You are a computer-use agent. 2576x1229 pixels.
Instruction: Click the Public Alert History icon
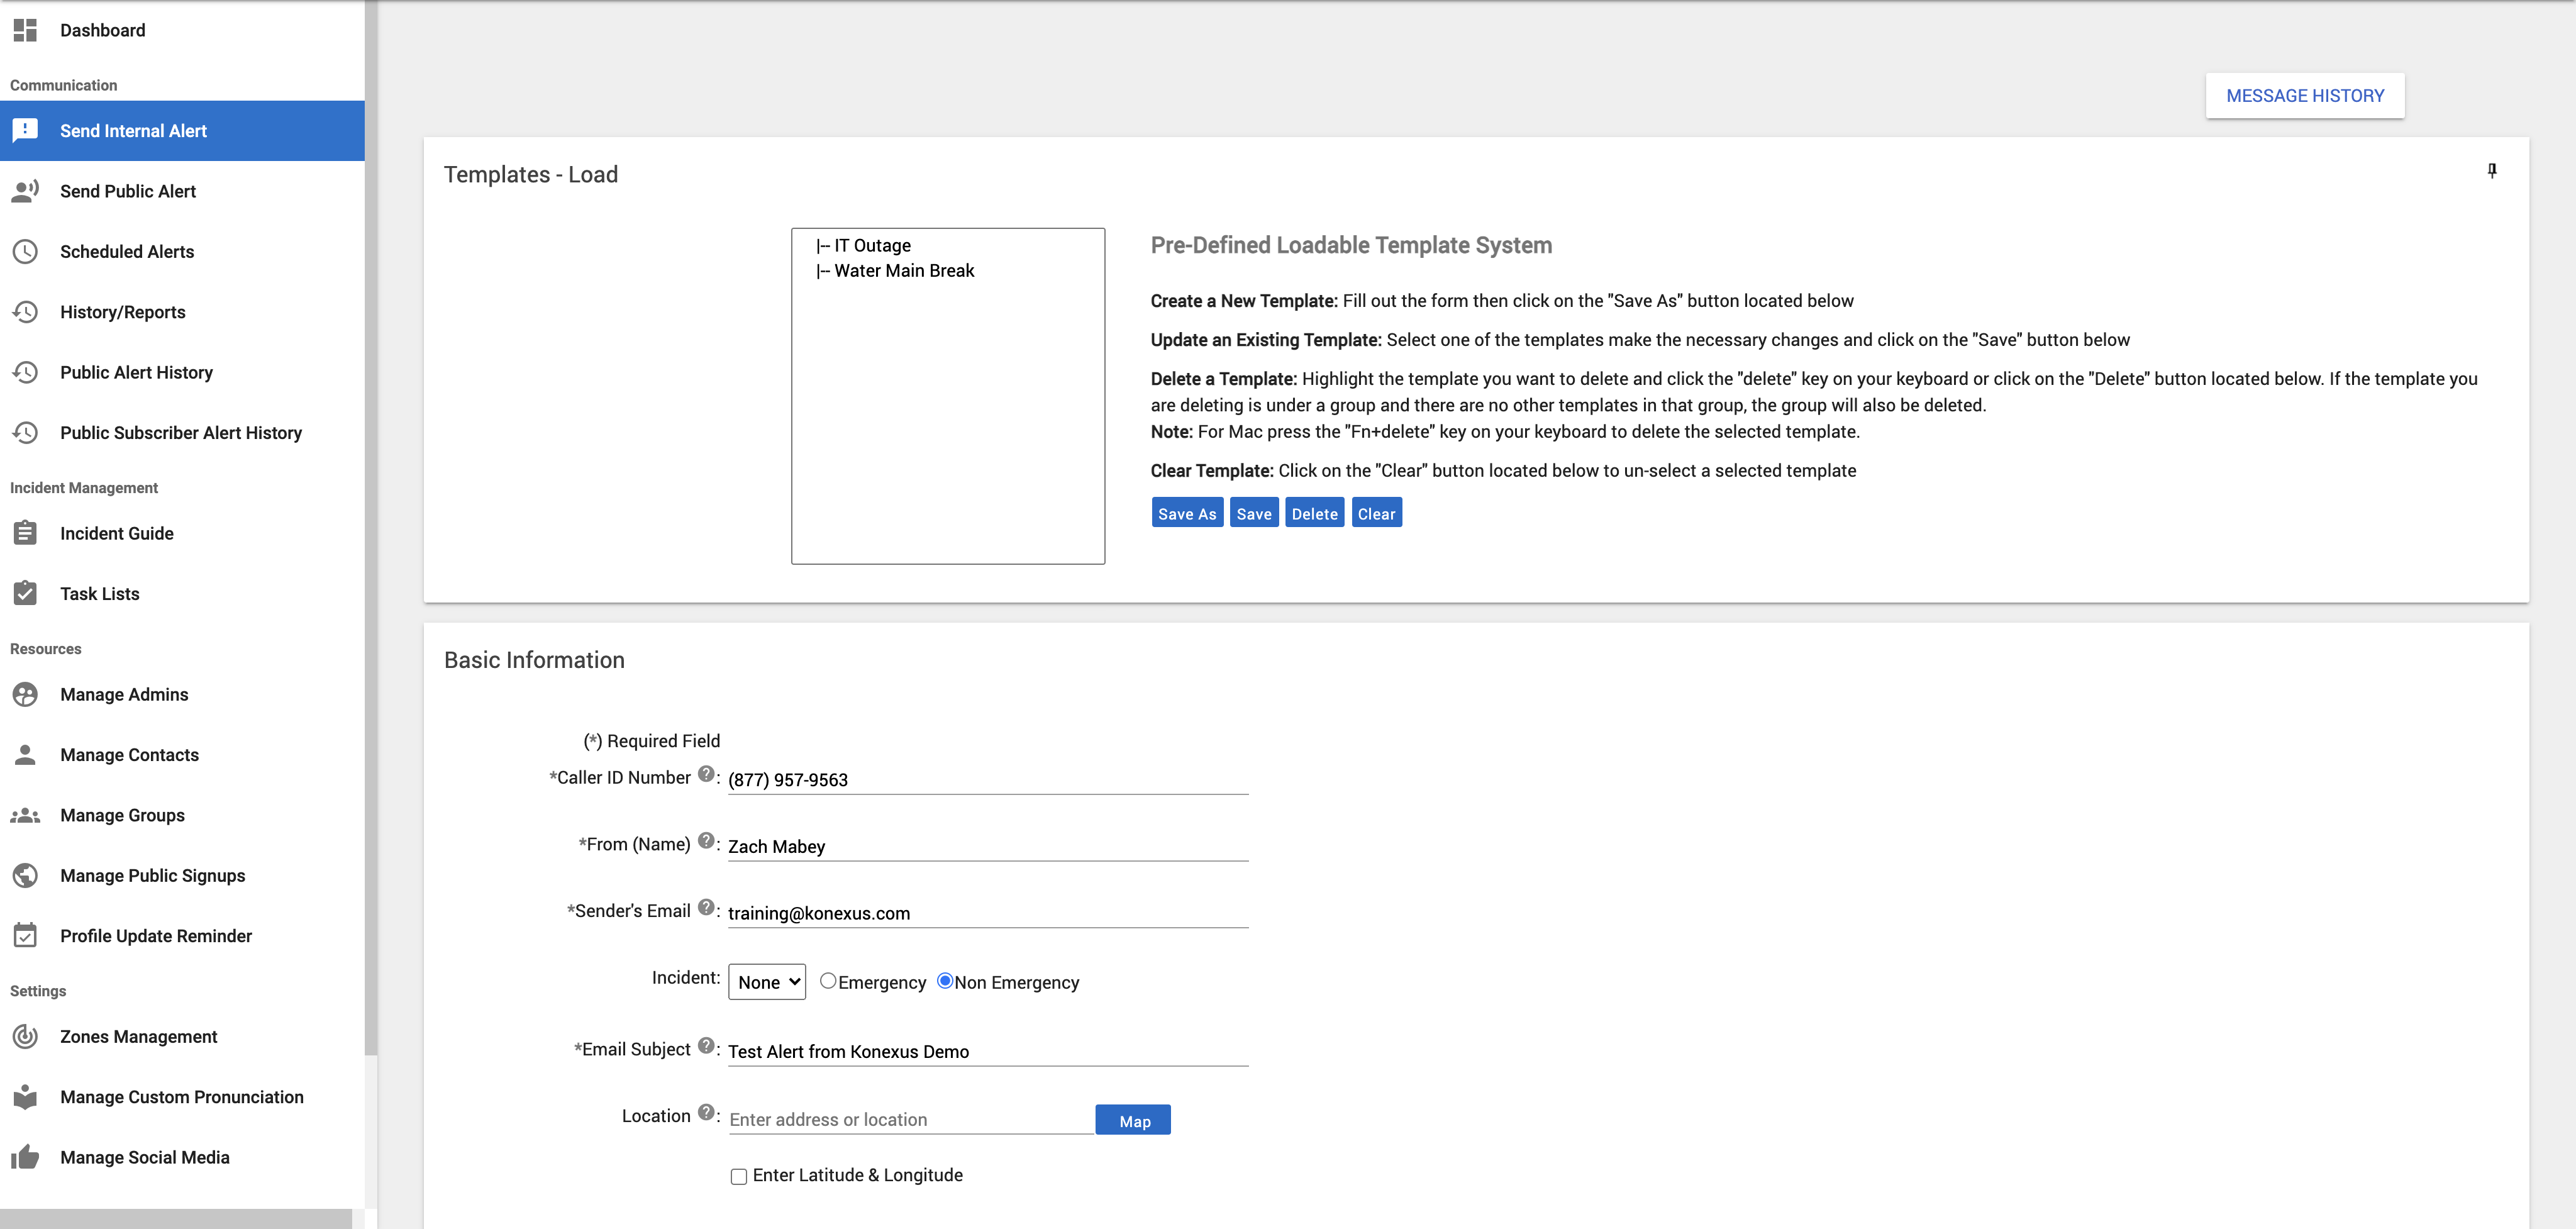click(x=25, y=372)
